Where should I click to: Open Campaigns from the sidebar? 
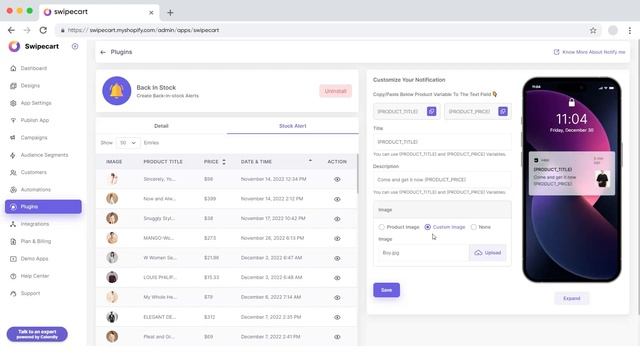tap(29, 138)
